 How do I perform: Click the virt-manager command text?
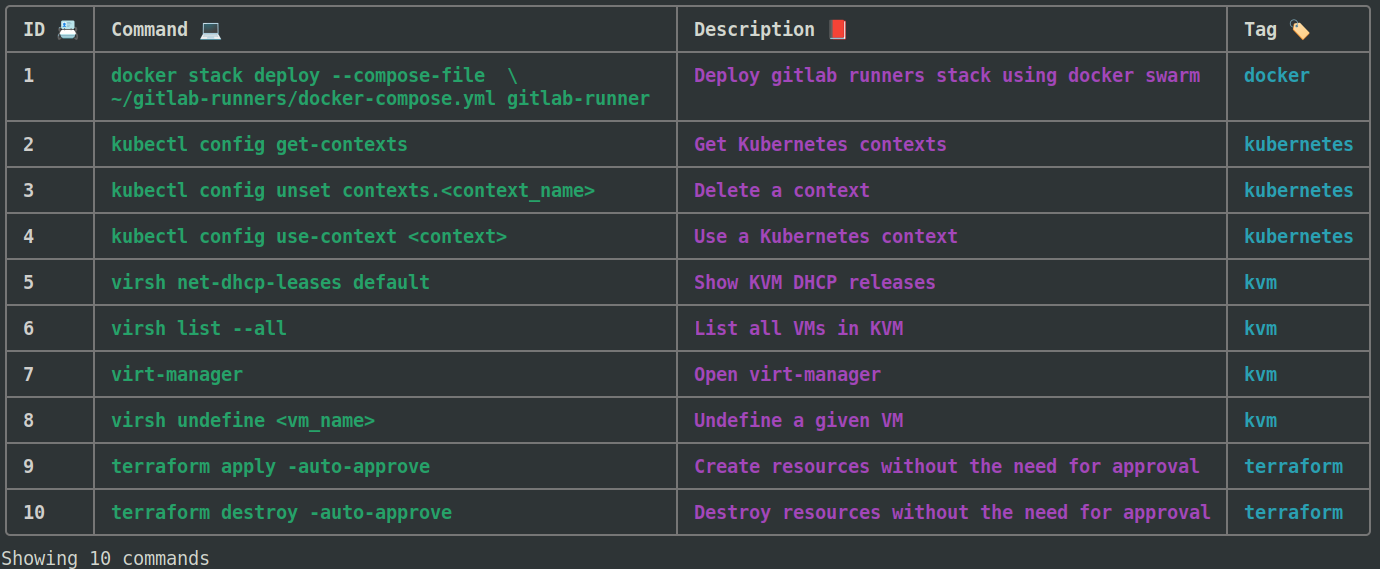point(177,374)
